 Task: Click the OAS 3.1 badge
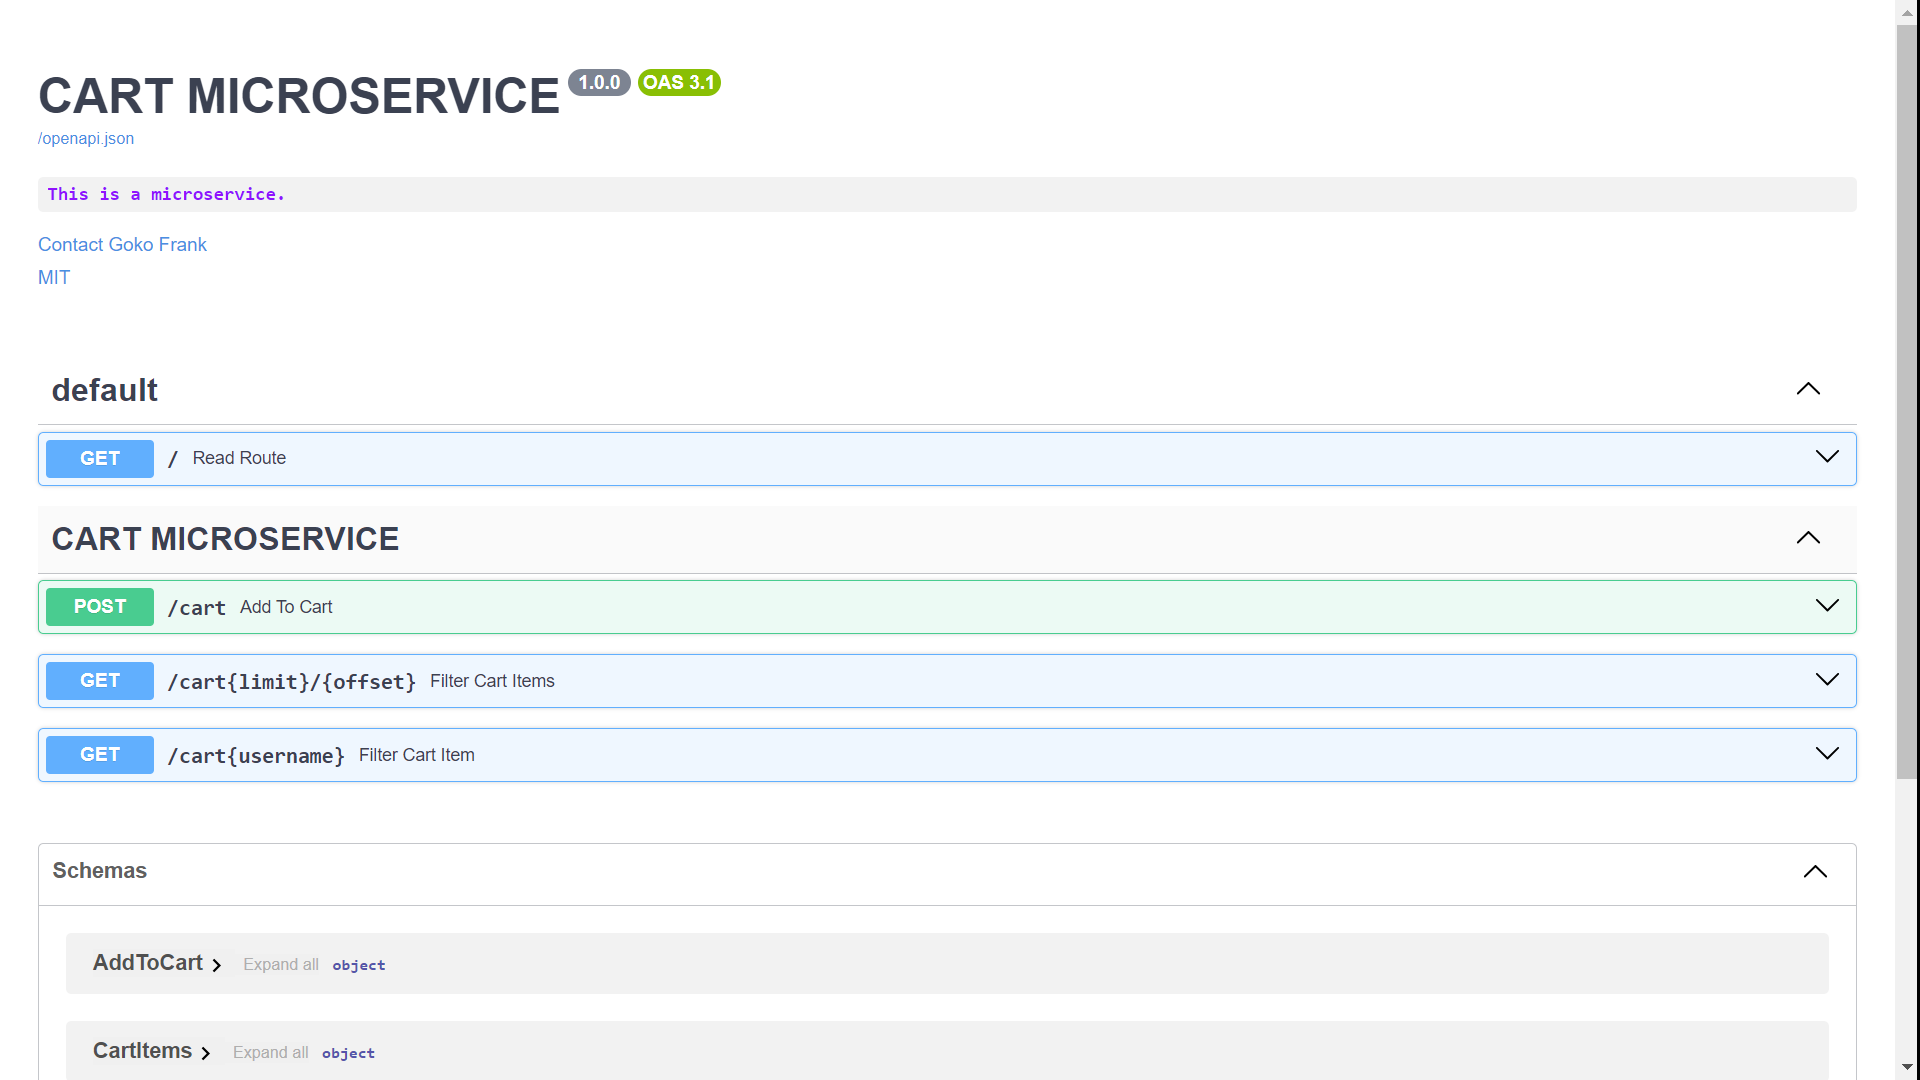tap(679, 82)
